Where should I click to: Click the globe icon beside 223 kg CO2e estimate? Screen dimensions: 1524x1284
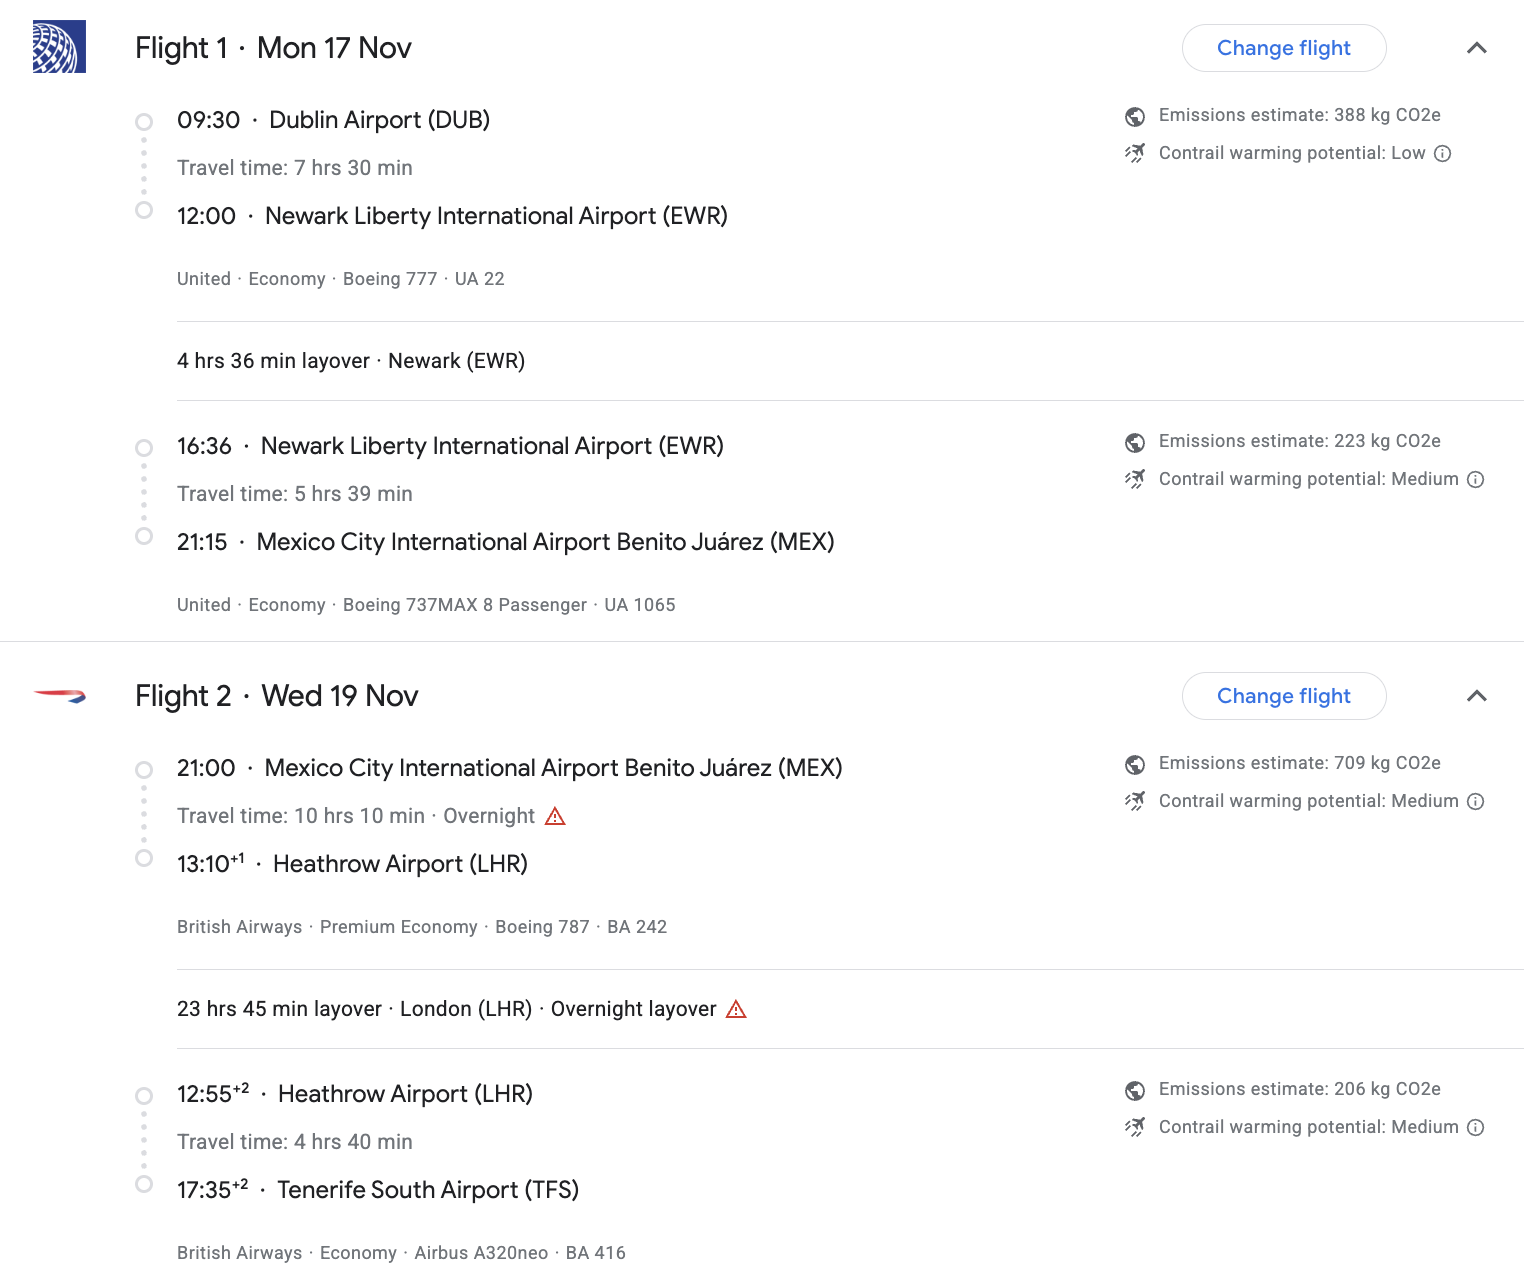(x=1134, y=441)
